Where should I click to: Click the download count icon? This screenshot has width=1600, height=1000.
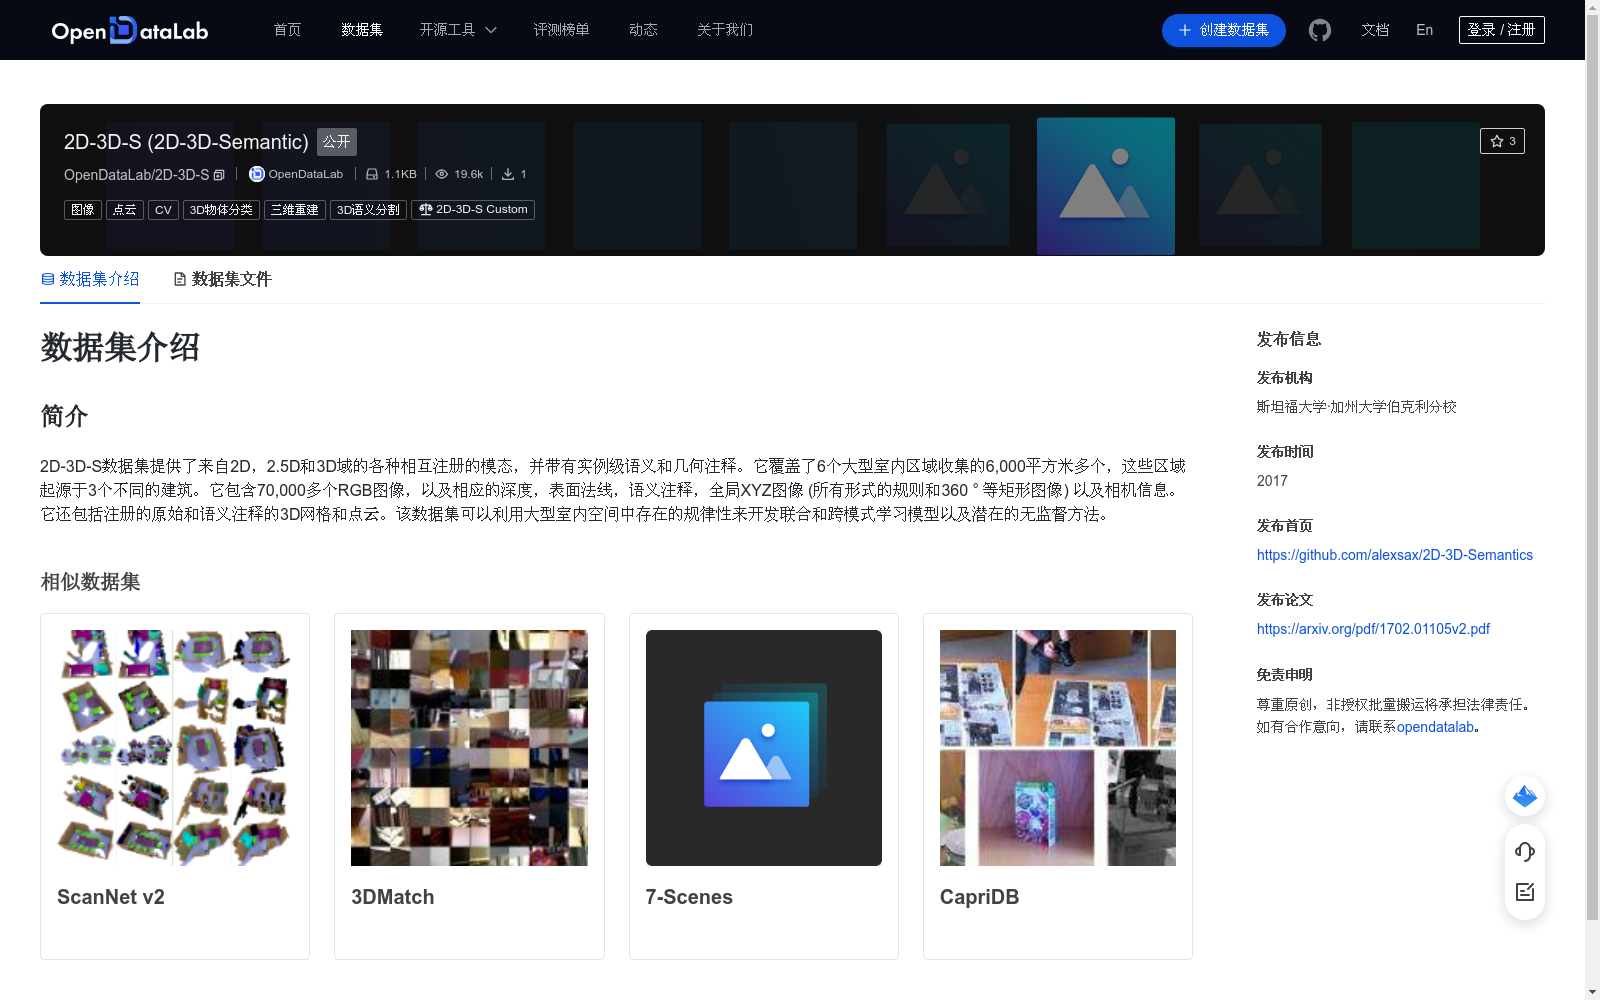coord(508,174)
